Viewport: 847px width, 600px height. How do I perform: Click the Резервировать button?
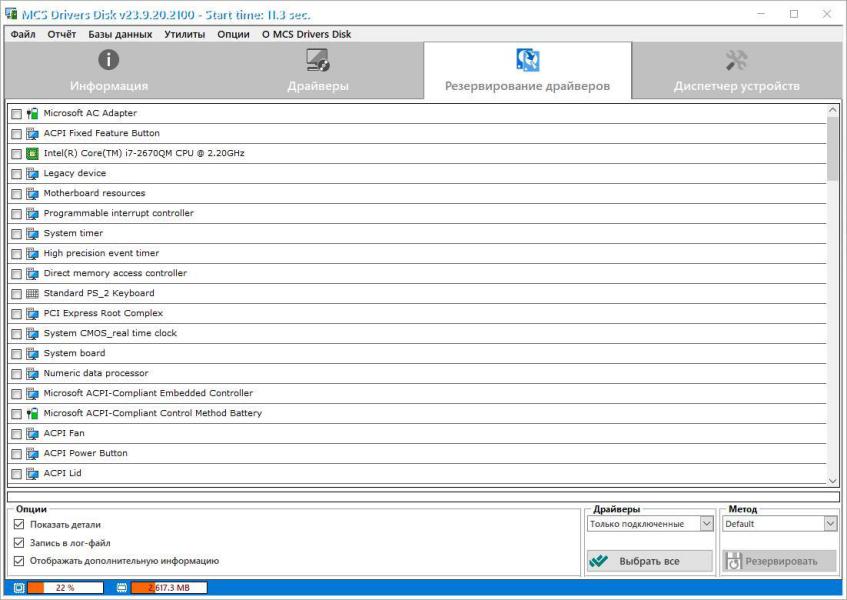coord(779,561)
